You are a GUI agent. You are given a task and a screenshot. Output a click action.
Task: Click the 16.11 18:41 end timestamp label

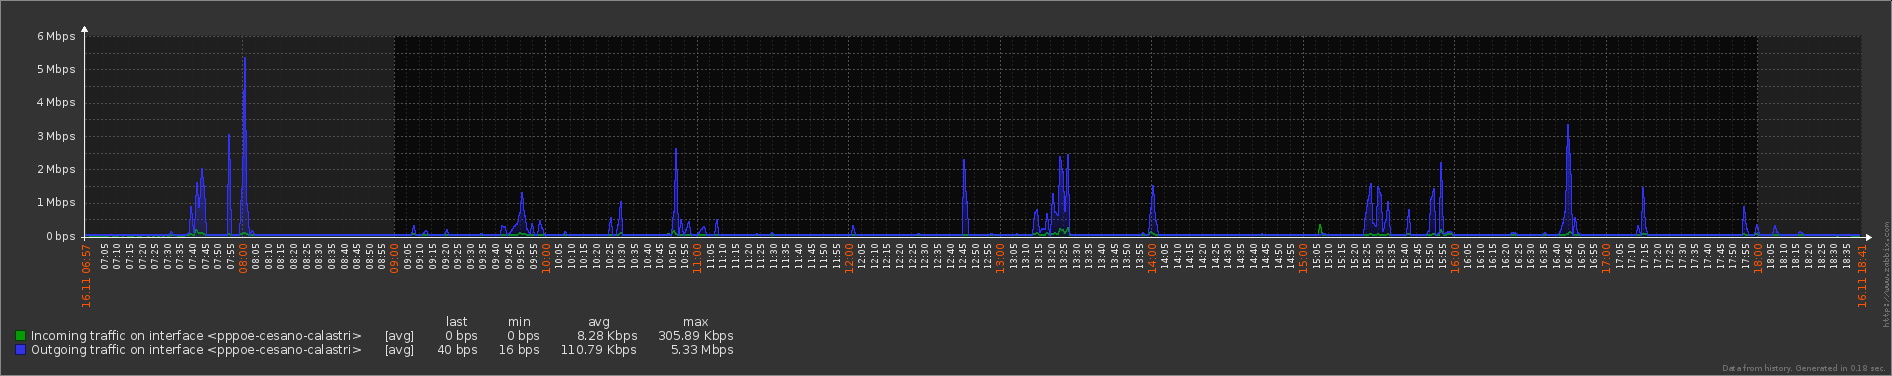[x=1862, y=277]
